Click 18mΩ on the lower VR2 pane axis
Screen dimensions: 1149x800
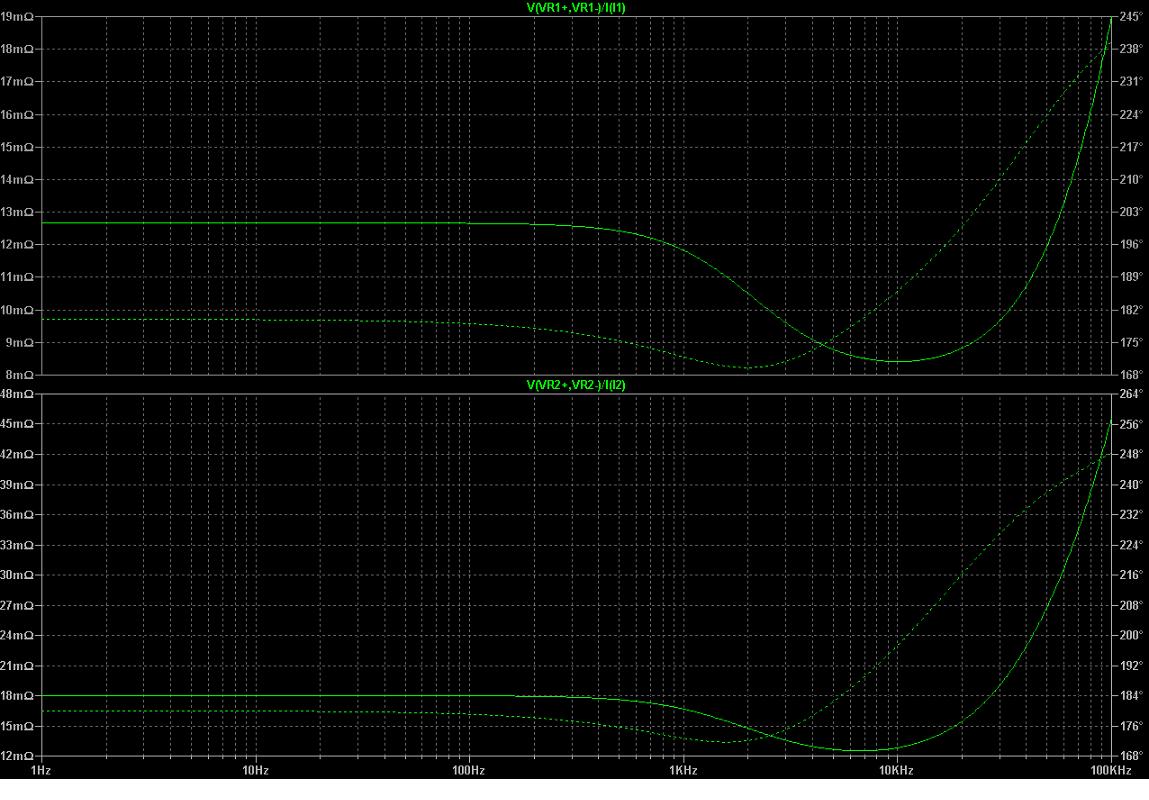point(17,696)
